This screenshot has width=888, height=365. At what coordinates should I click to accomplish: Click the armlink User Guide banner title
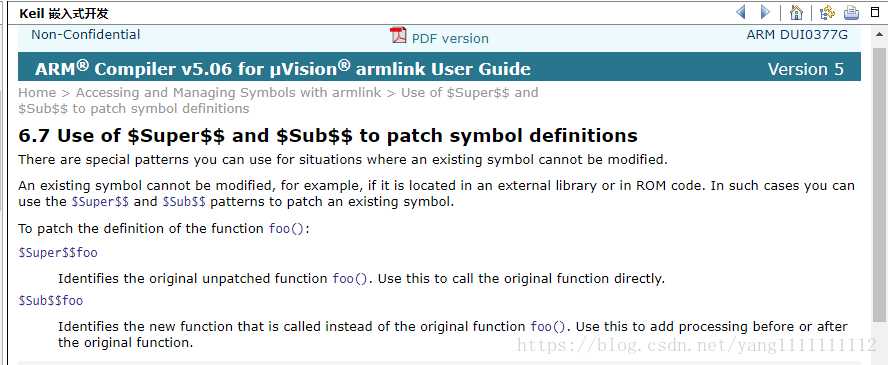[x=283, y=68]
